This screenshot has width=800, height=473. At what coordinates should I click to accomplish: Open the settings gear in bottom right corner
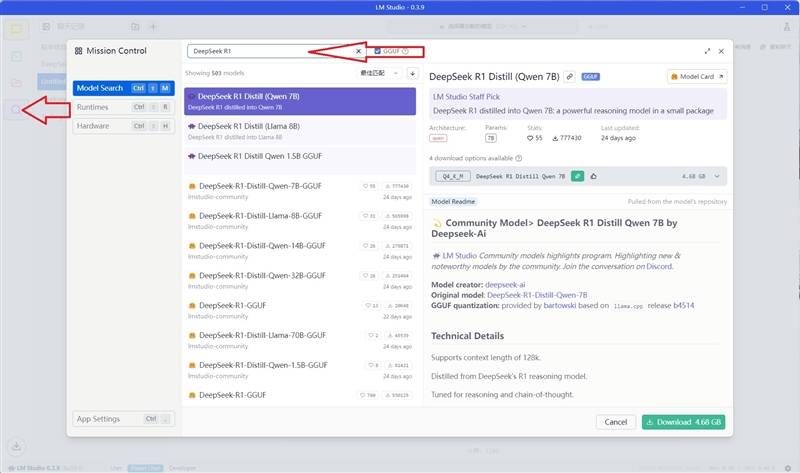click(x=788, y=467)
